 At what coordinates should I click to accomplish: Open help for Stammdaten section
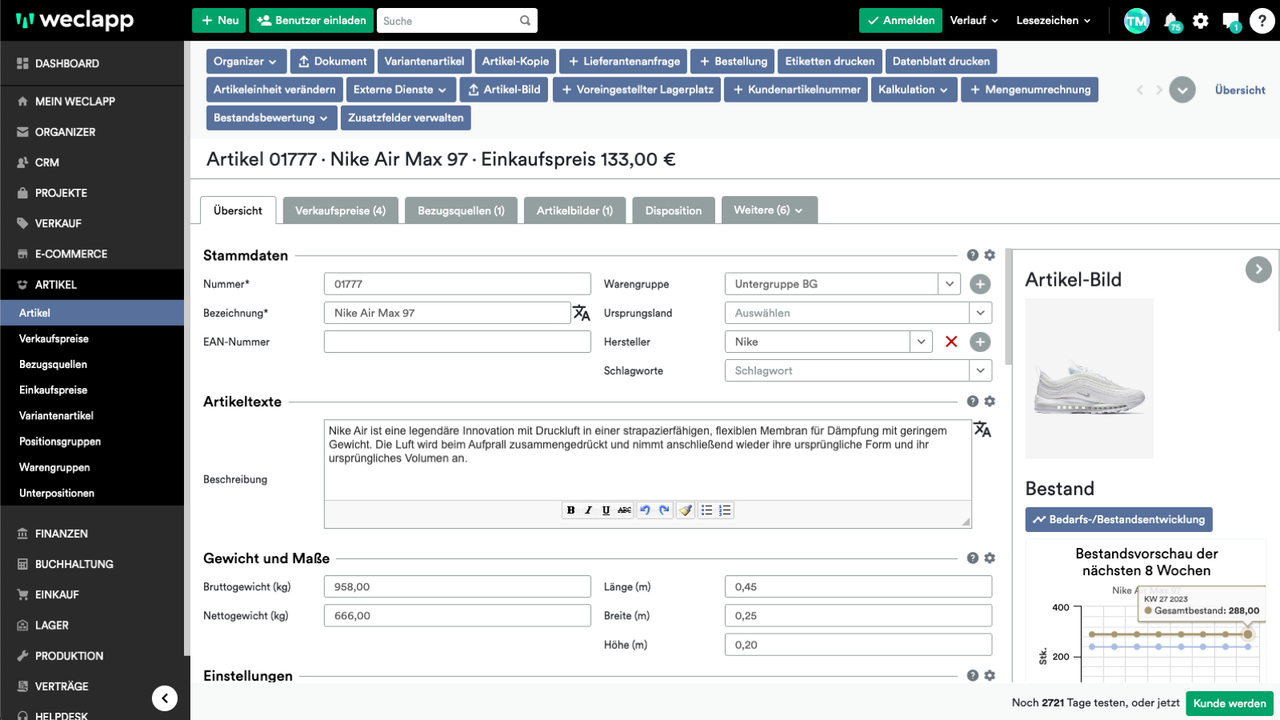tap(972, 256)
